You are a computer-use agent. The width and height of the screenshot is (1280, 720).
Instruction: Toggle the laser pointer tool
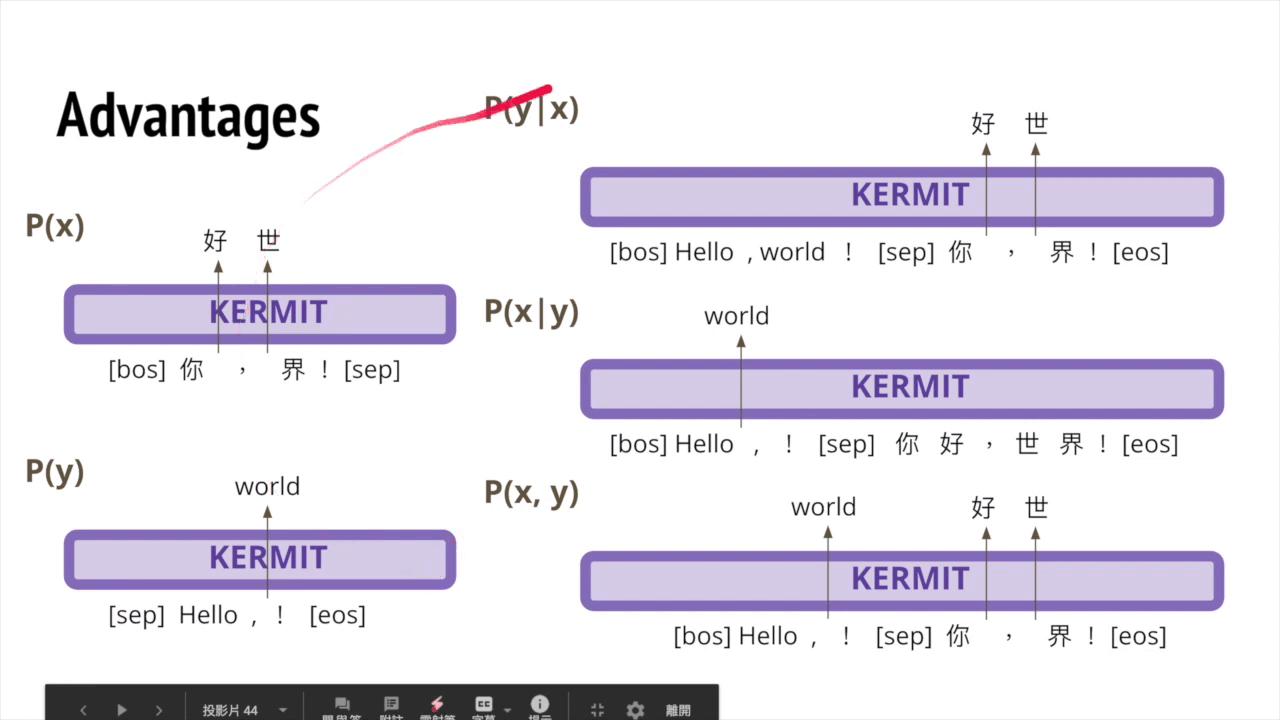[437, 708]
